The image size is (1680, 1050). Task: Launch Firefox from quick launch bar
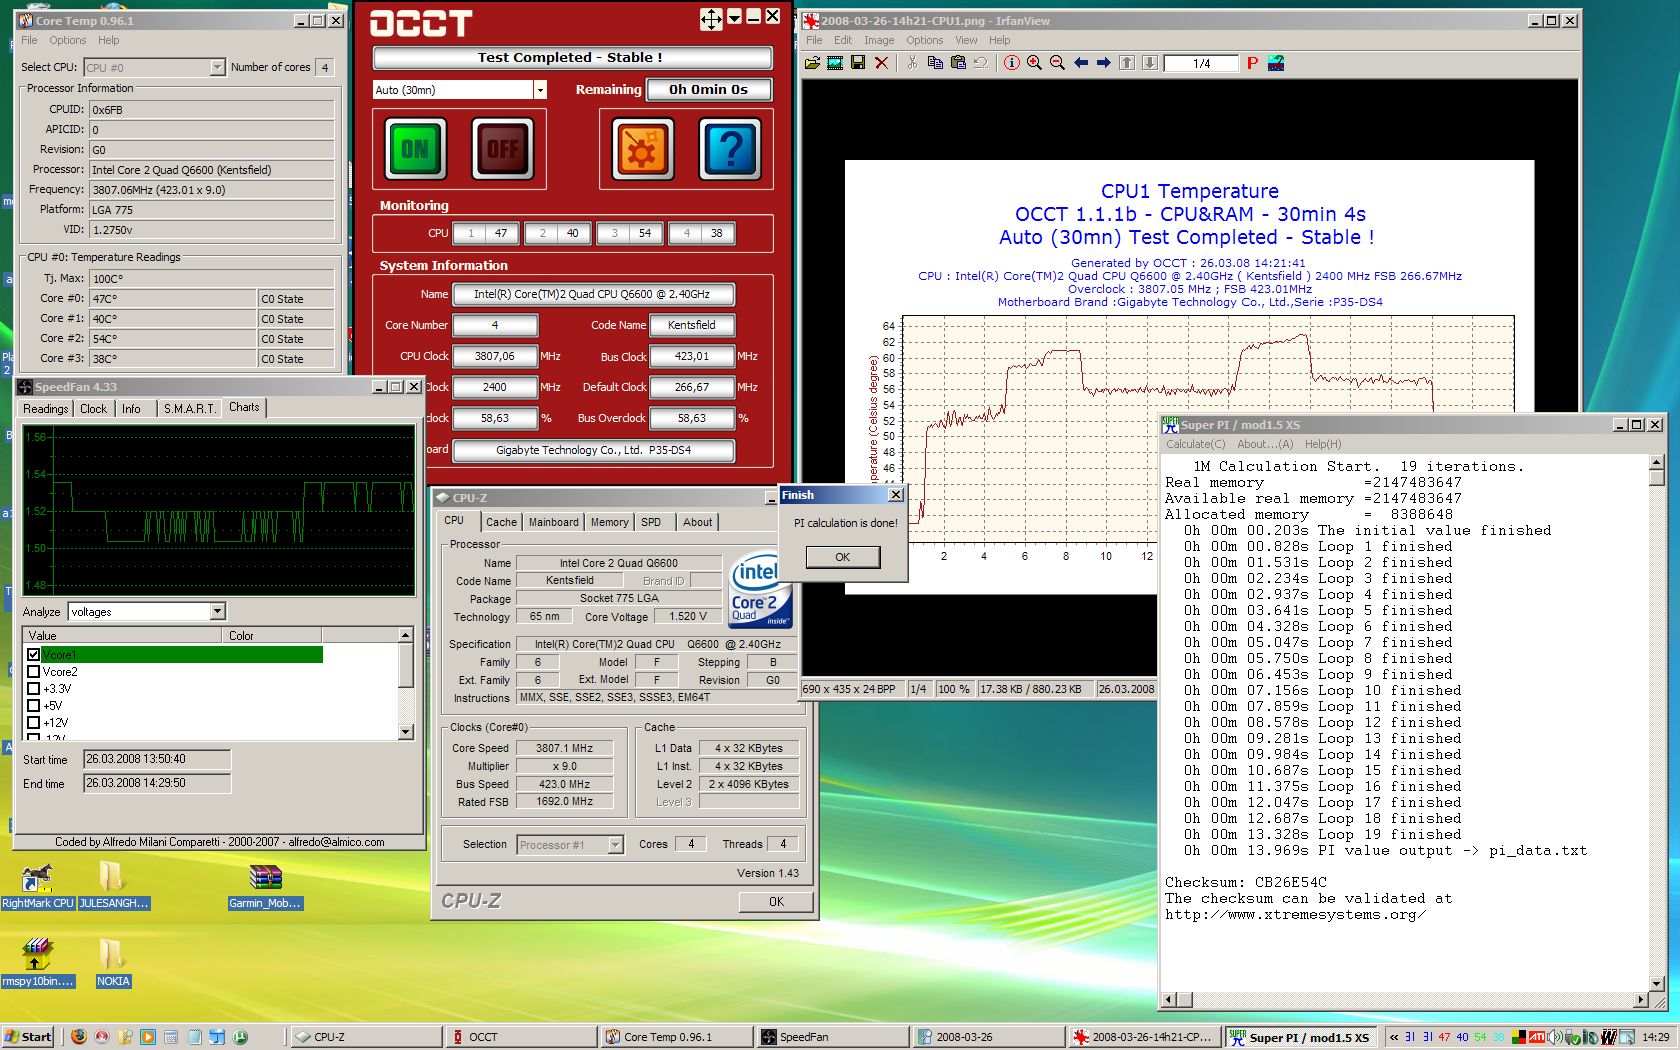(x=79, y=1037)
